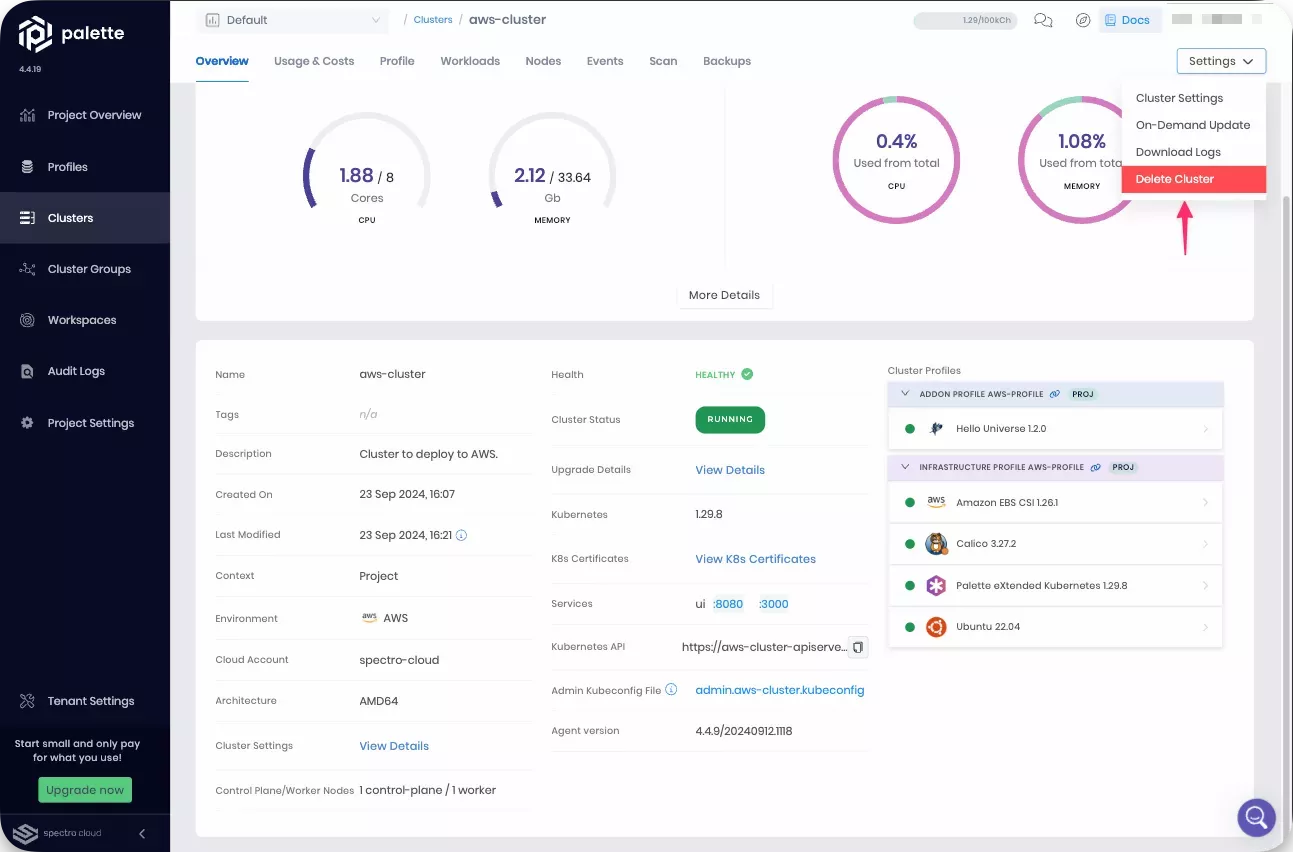The width and height of the screenshot is (1293, 852).
Task: Switch to the Workloads tab
Action: coord(470,61)
